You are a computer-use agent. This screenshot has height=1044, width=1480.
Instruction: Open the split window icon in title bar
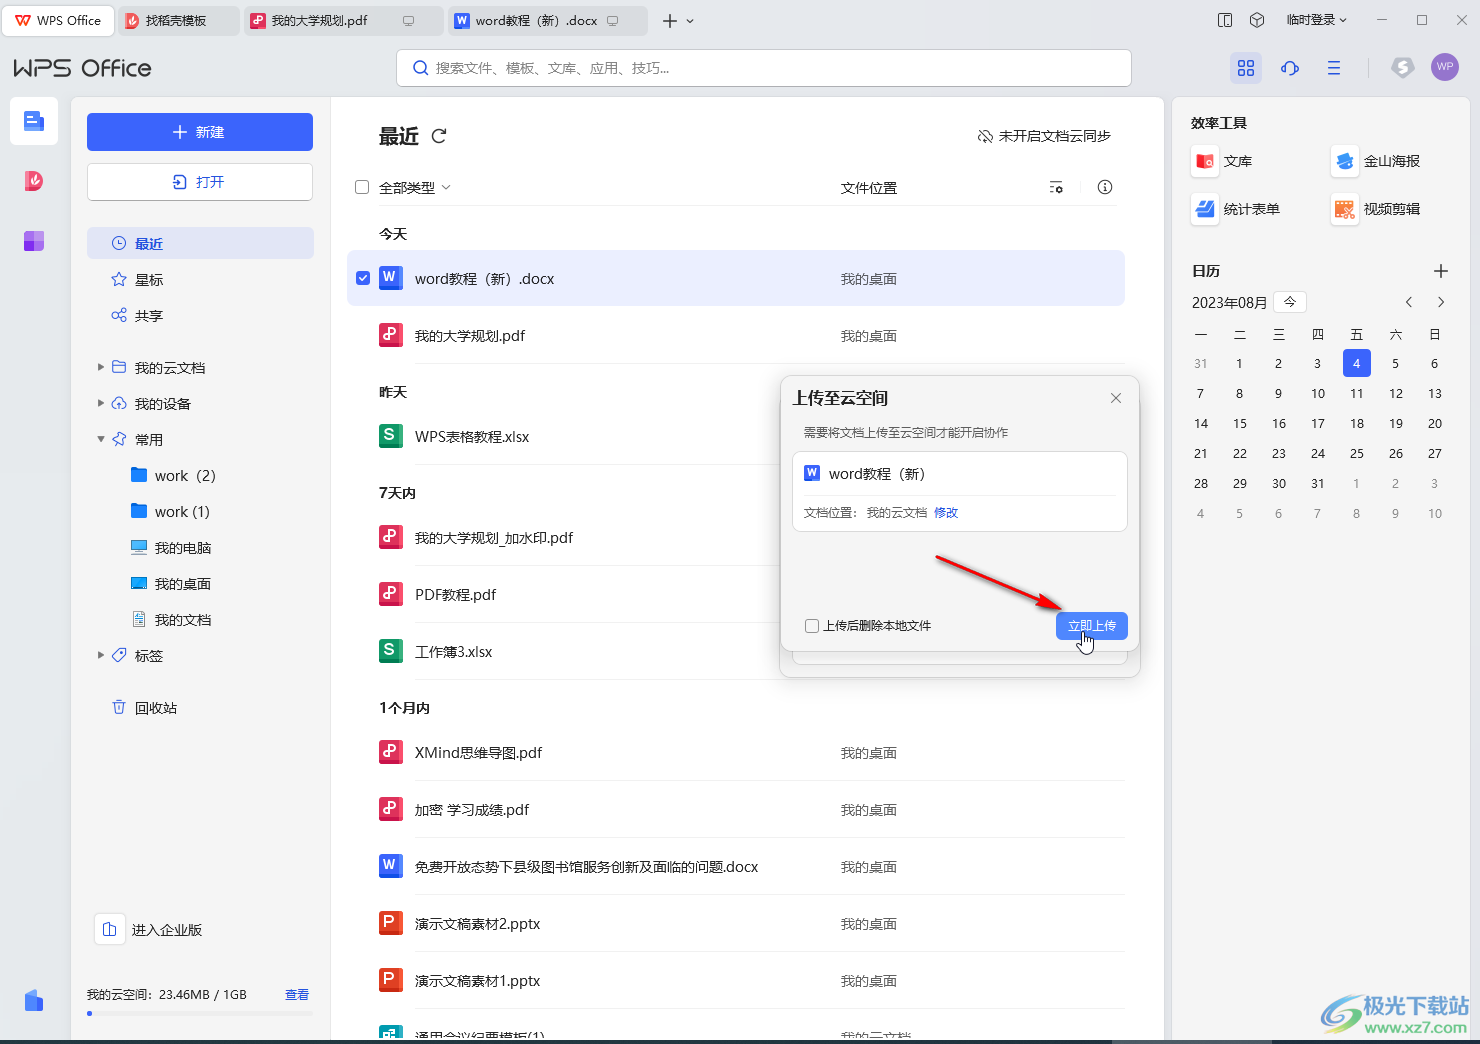point(1225,20)
